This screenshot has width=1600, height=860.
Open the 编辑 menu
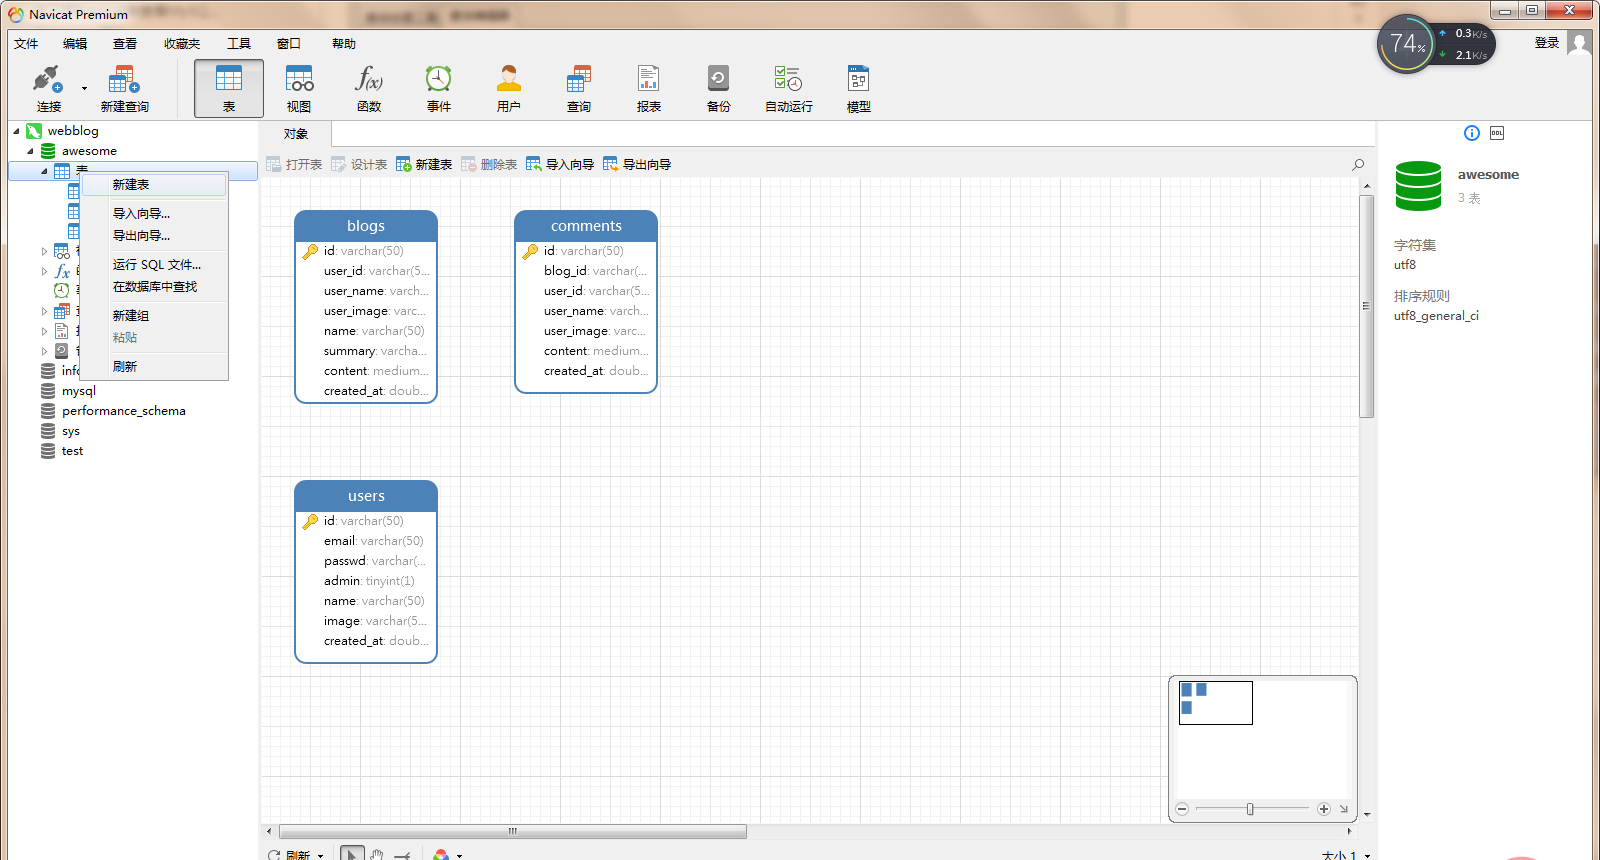click(x=75, y=43)
